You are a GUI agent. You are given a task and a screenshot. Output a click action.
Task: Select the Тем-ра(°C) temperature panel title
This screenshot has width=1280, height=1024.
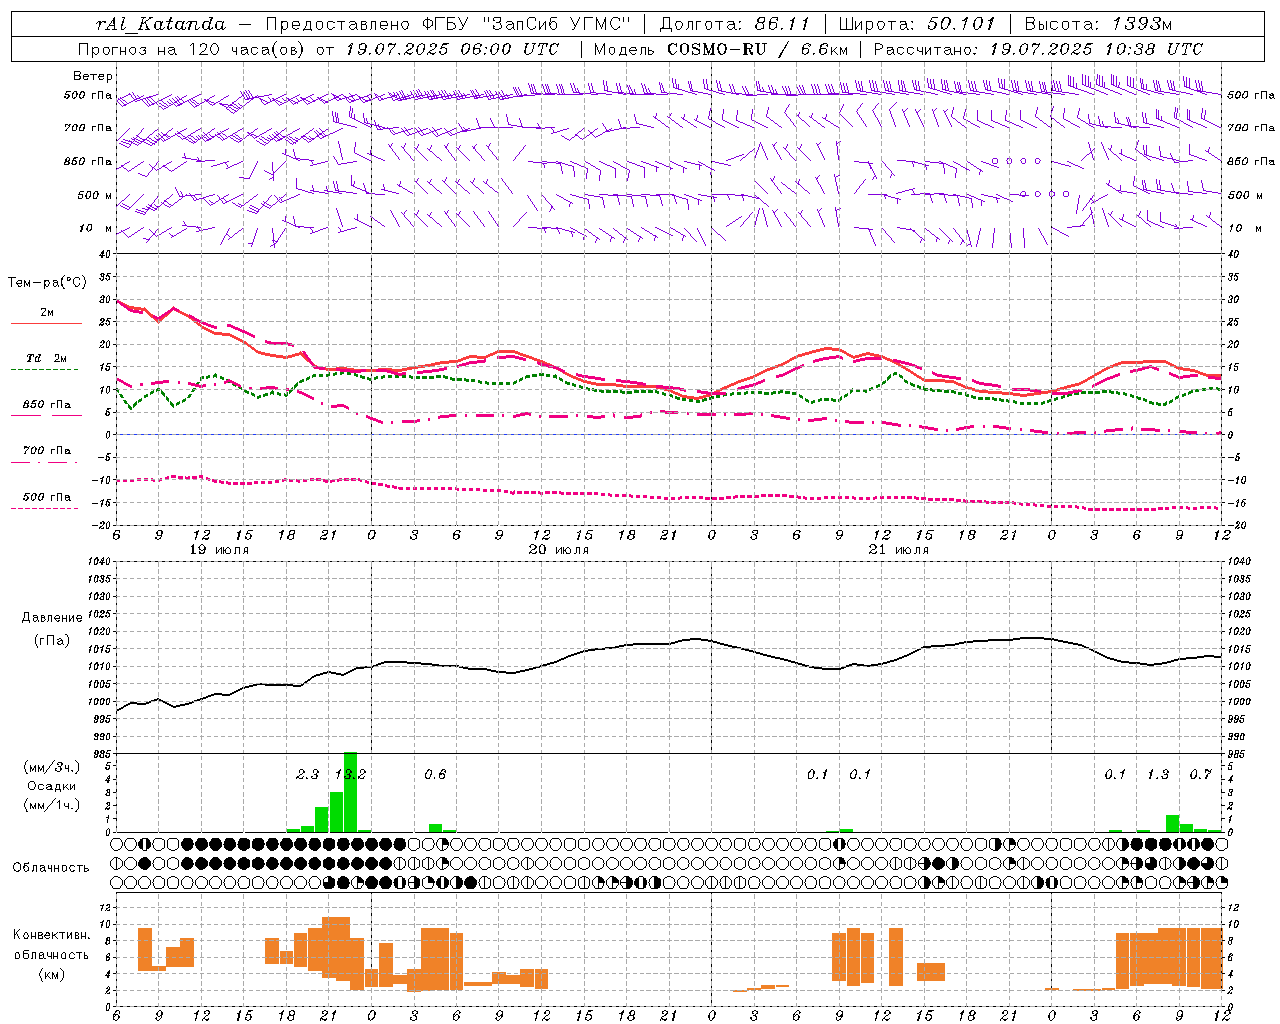coord(47,283)
